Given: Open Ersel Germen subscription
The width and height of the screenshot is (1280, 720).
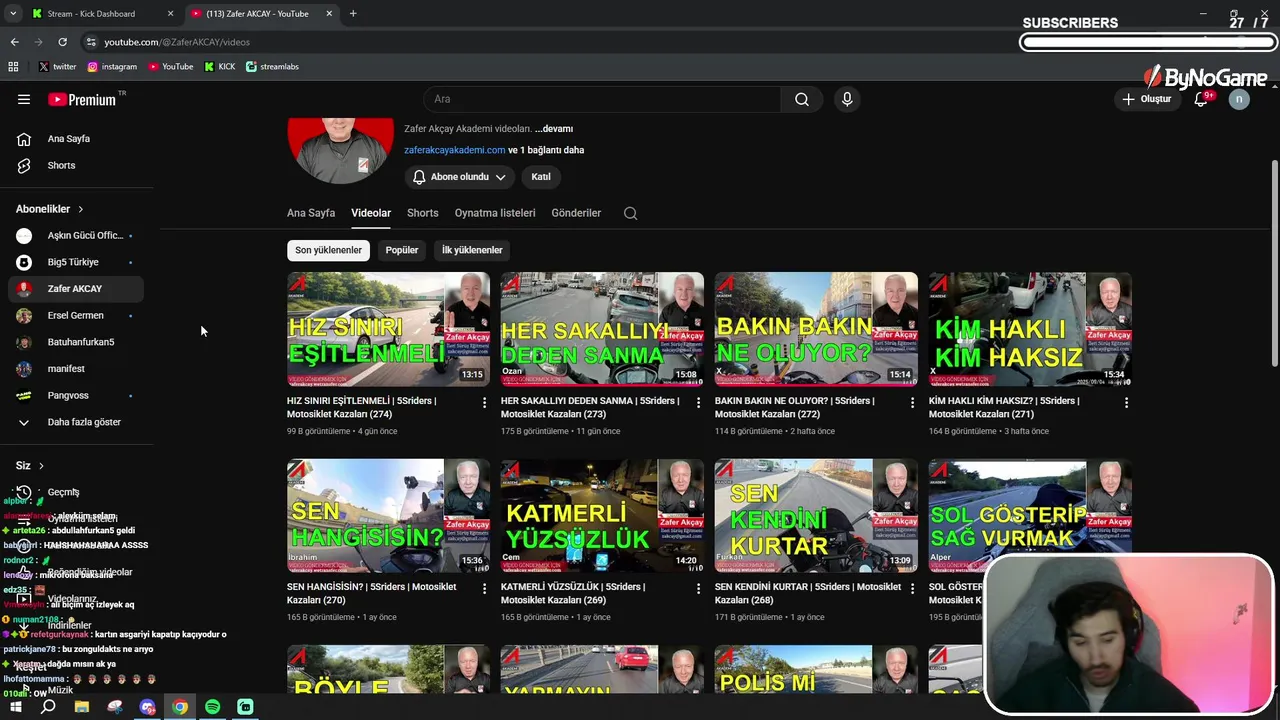Looking at the screenshot, I should 76,316.
